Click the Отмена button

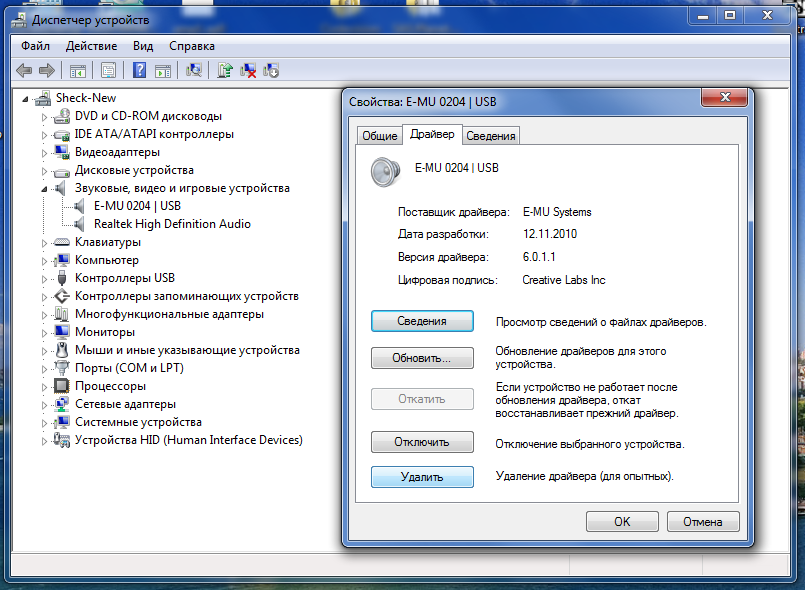point(703,522)
